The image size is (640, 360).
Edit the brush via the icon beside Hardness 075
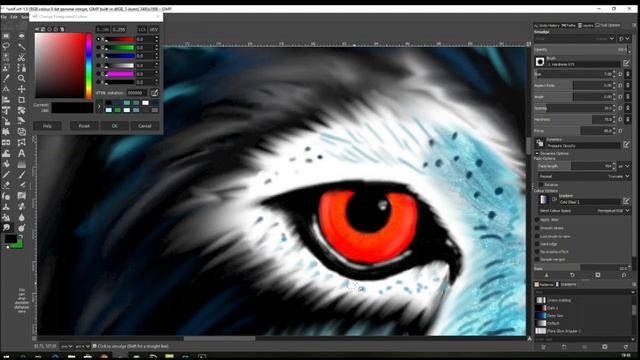(627, 62)
